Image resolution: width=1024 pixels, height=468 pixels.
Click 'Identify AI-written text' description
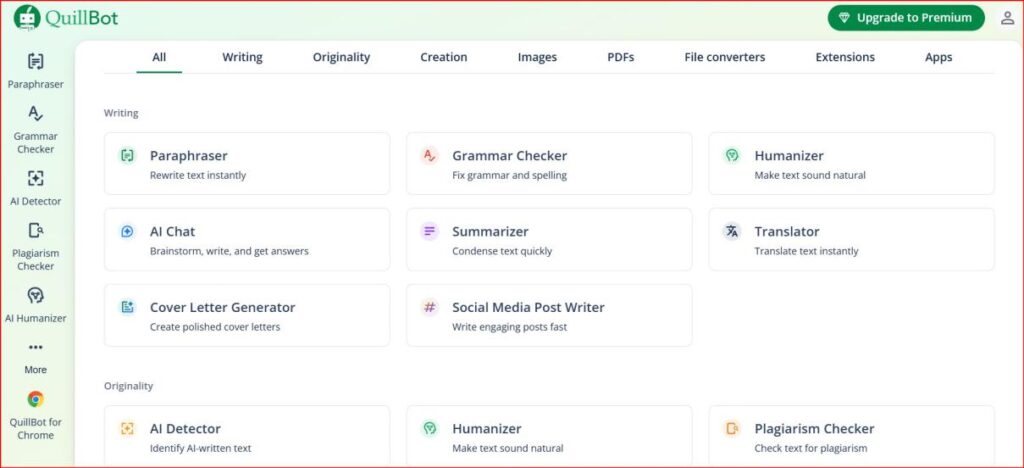pyautogui.click(x=200, y=448)
